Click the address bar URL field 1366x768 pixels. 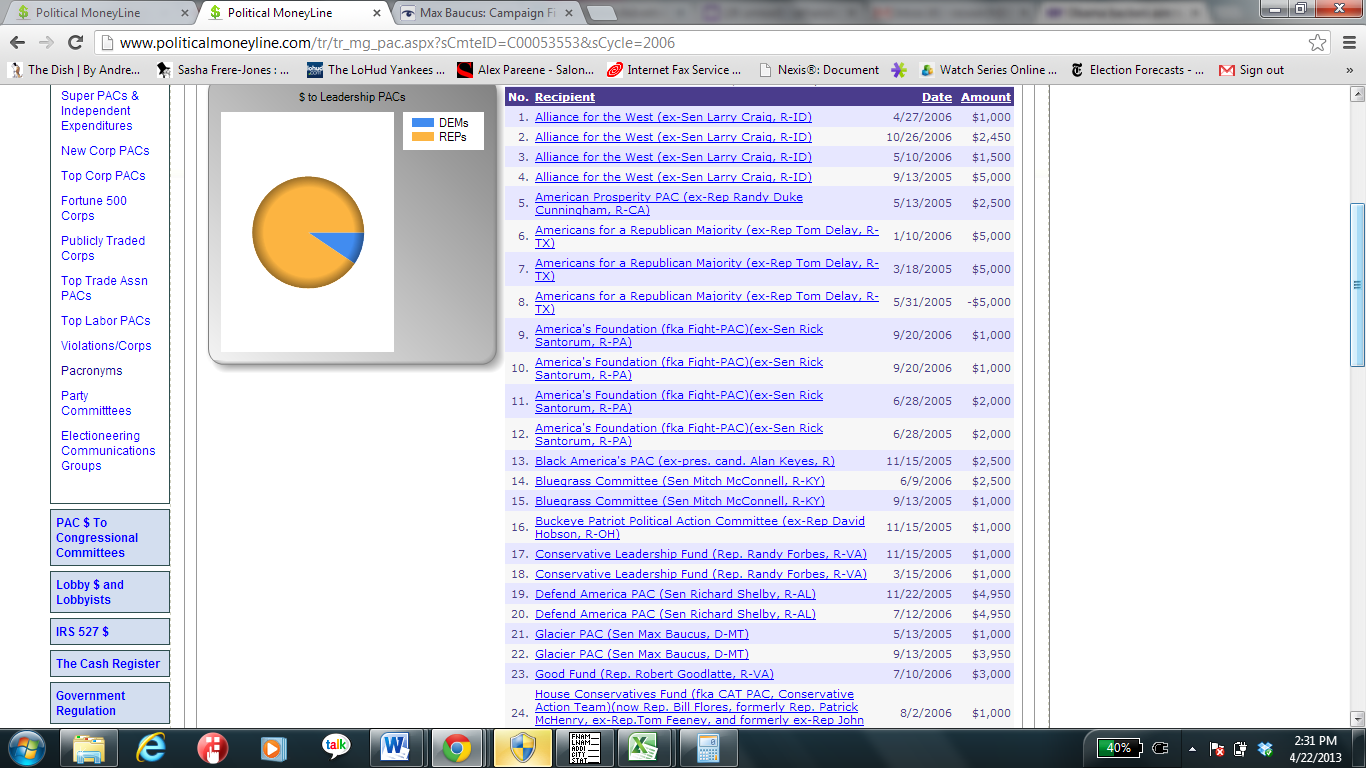(x=700, y=43)
